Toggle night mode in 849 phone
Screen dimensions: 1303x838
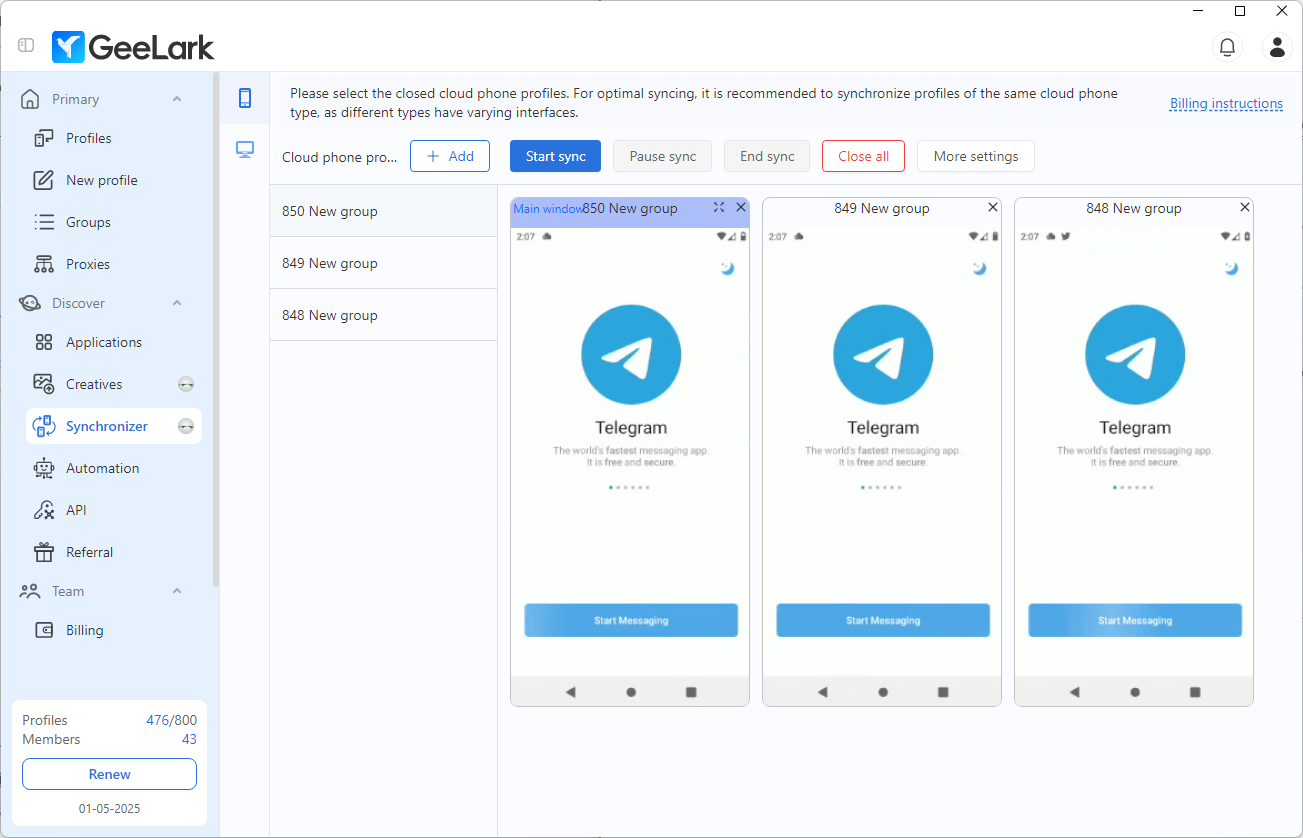[x=979, y=268]
